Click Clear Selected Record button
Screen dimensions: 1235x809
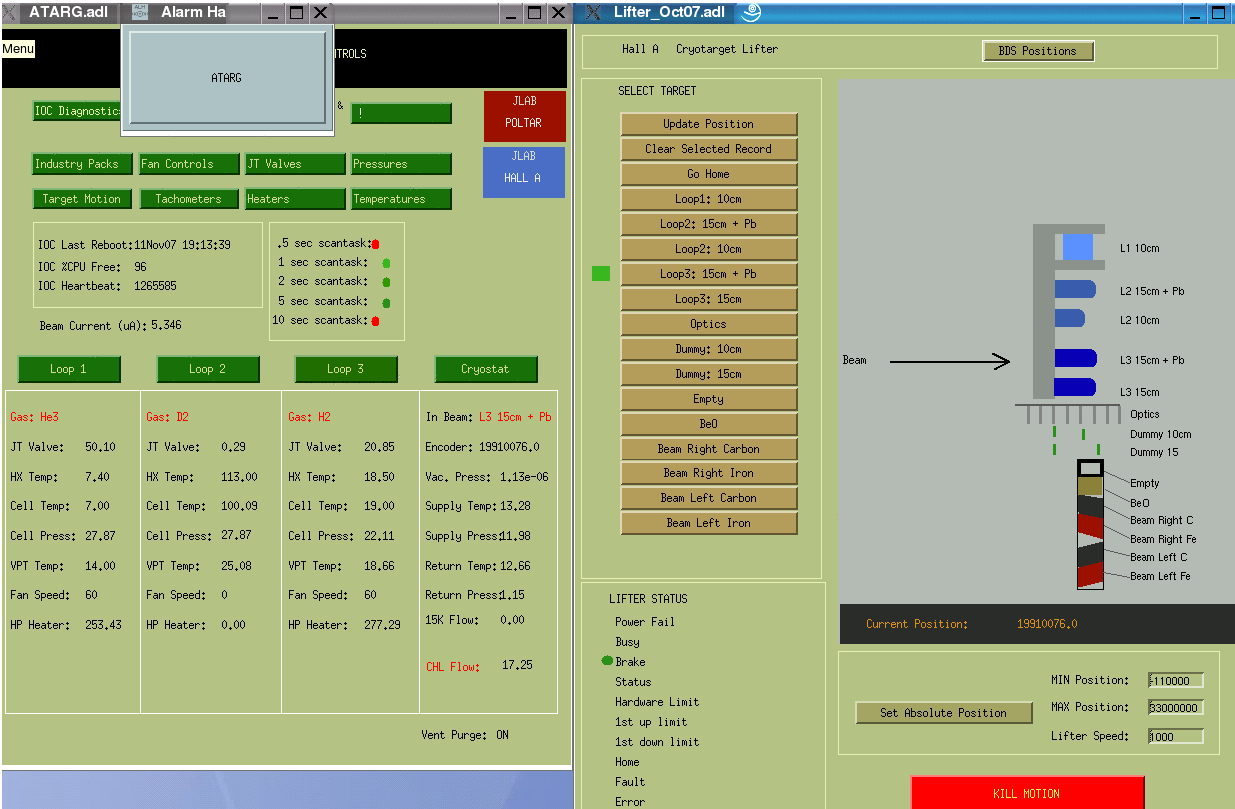pyautogui.click(x=709, y=149)
